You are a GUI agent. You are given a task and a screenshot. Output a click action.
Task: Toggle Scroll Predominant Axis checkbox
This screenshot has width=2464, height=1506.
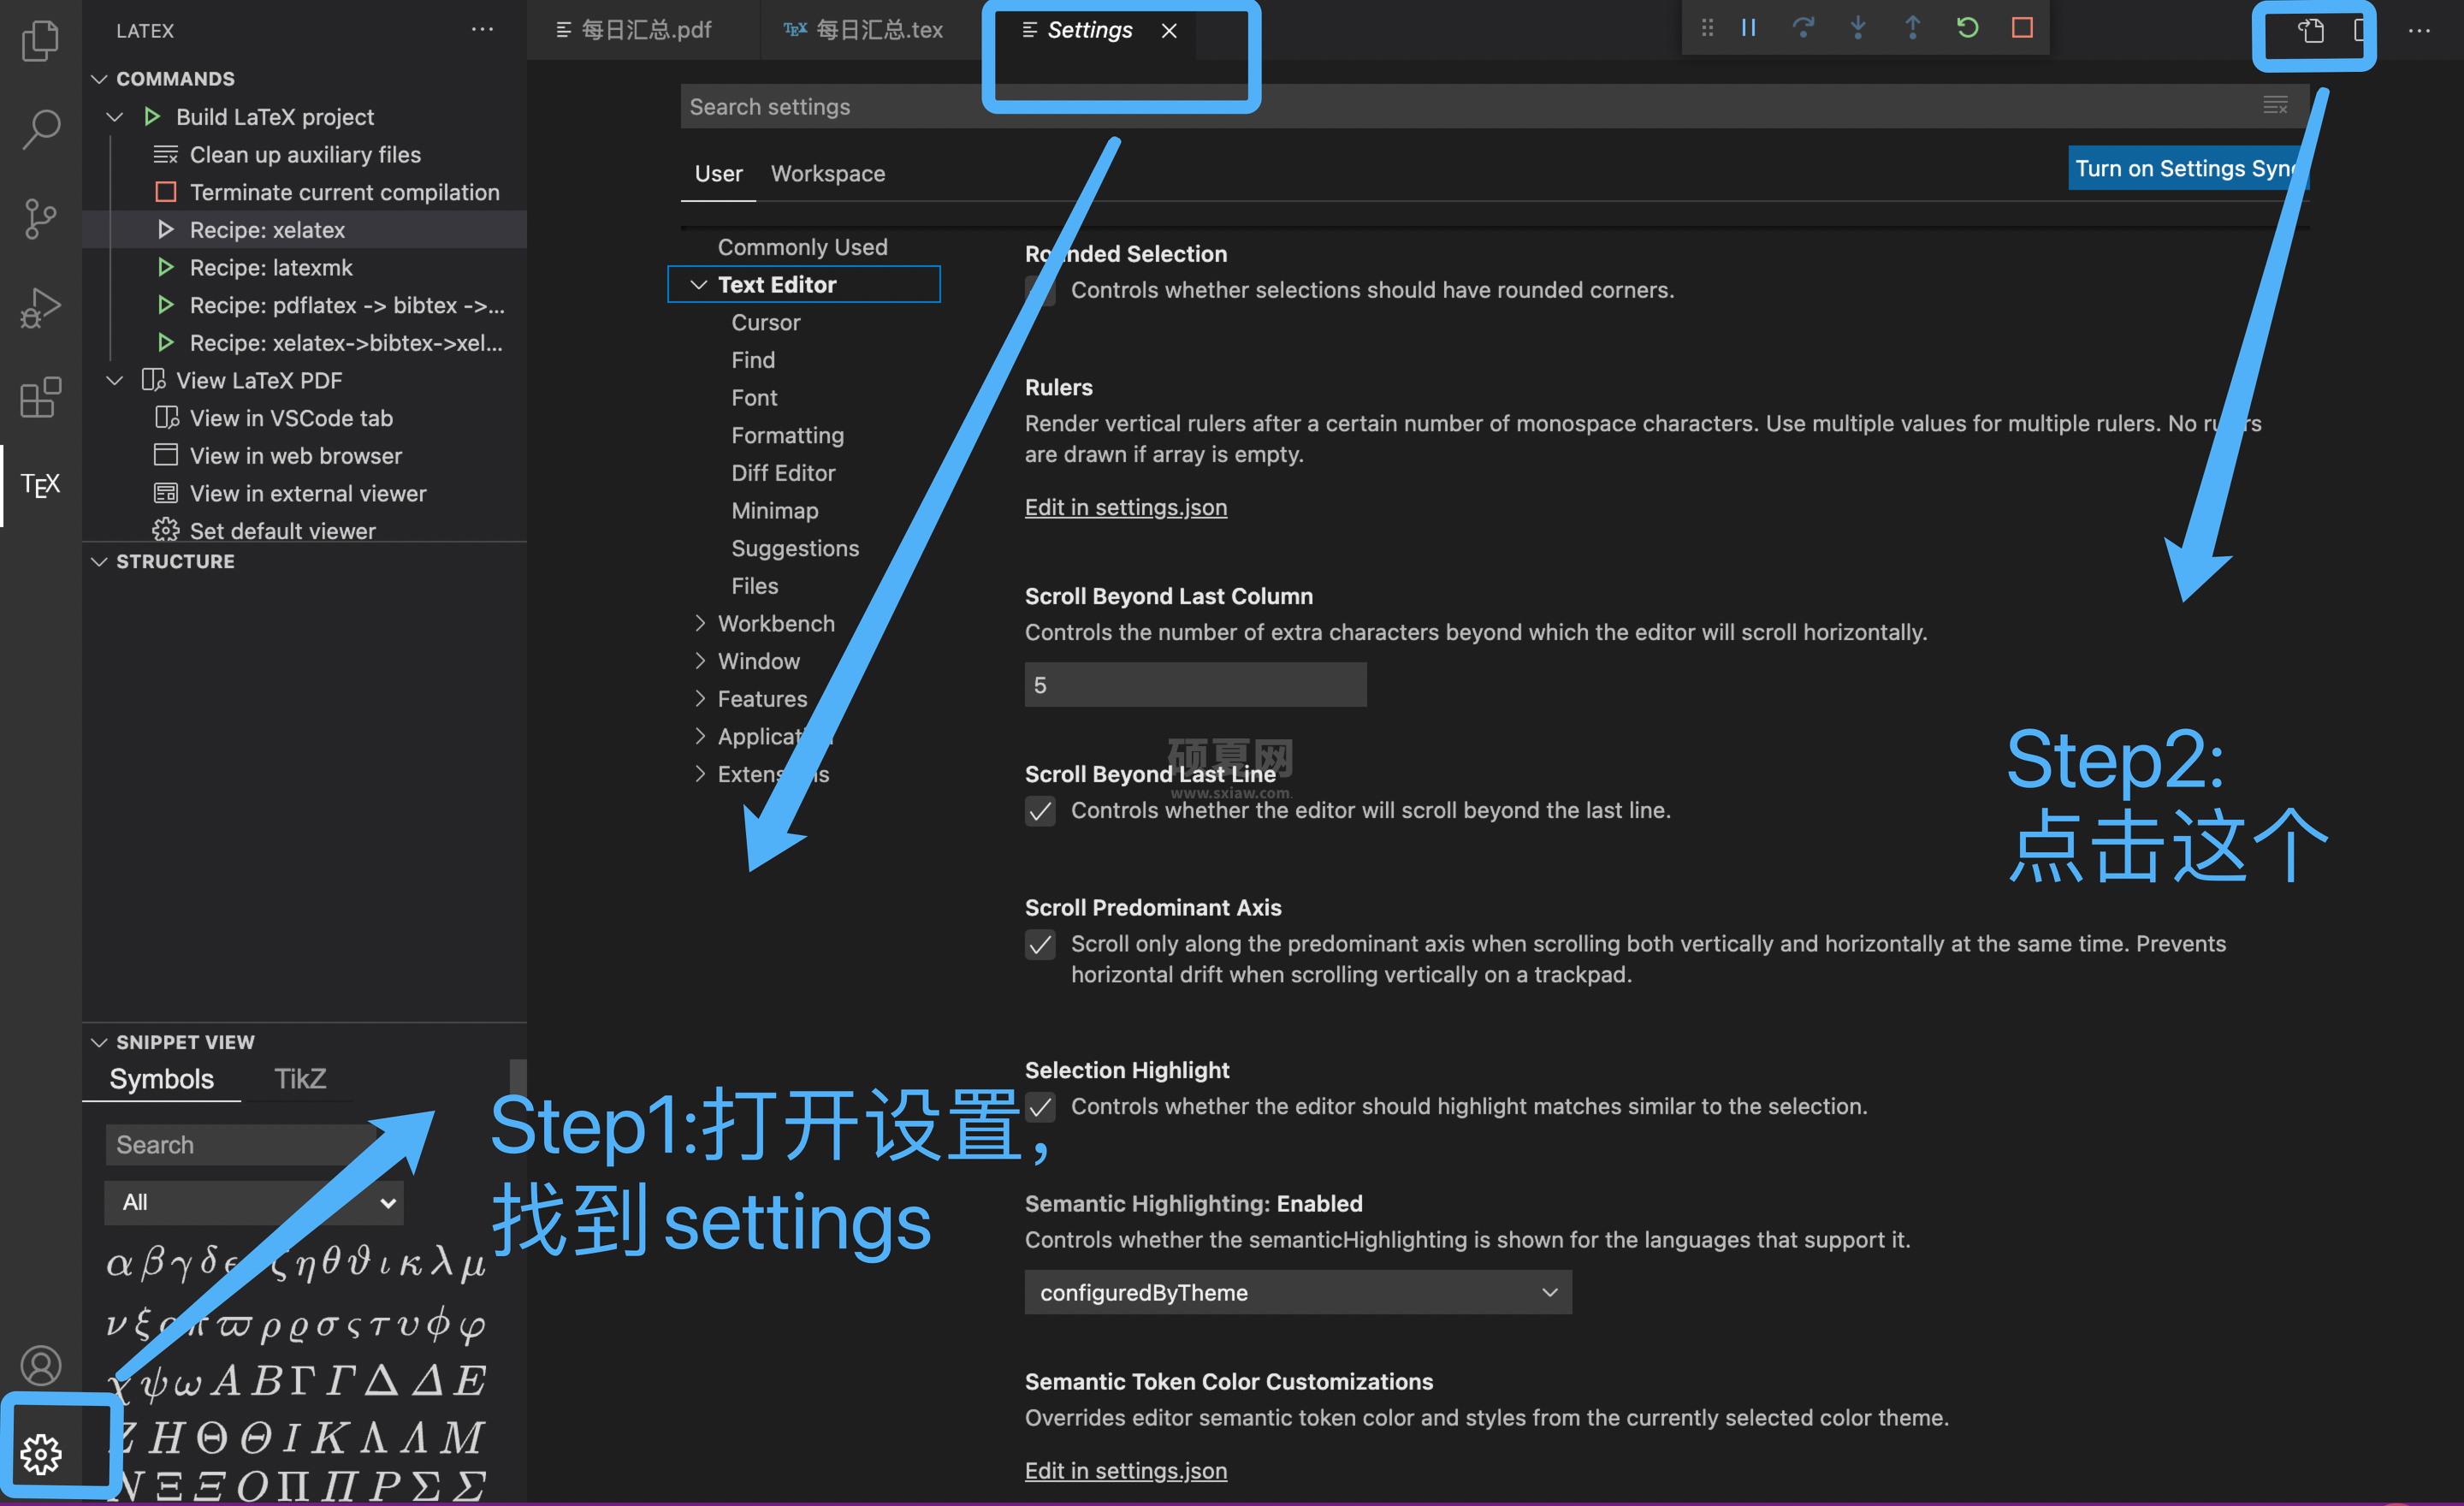(x=1040, y=943)
